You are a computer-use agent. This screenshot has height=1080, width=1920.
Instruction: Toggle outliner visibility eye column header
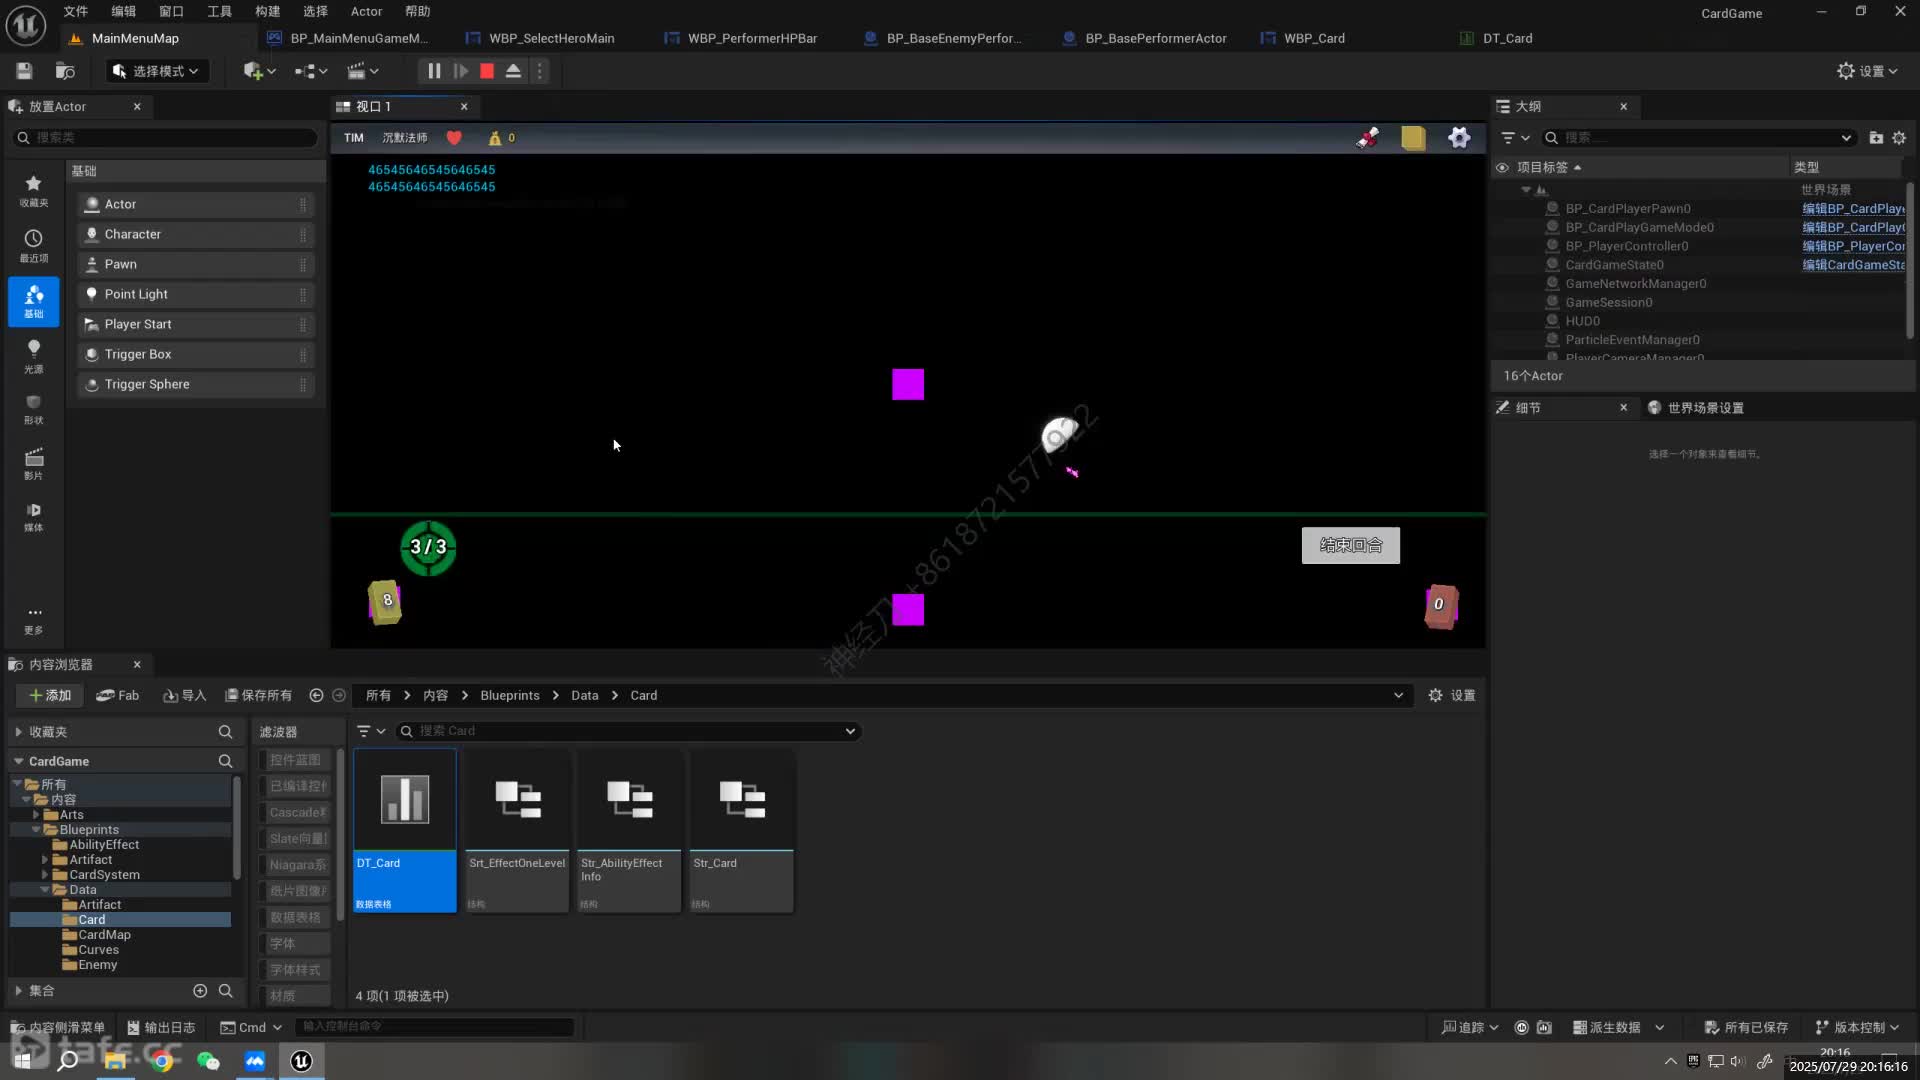[x=1502, y=167]
